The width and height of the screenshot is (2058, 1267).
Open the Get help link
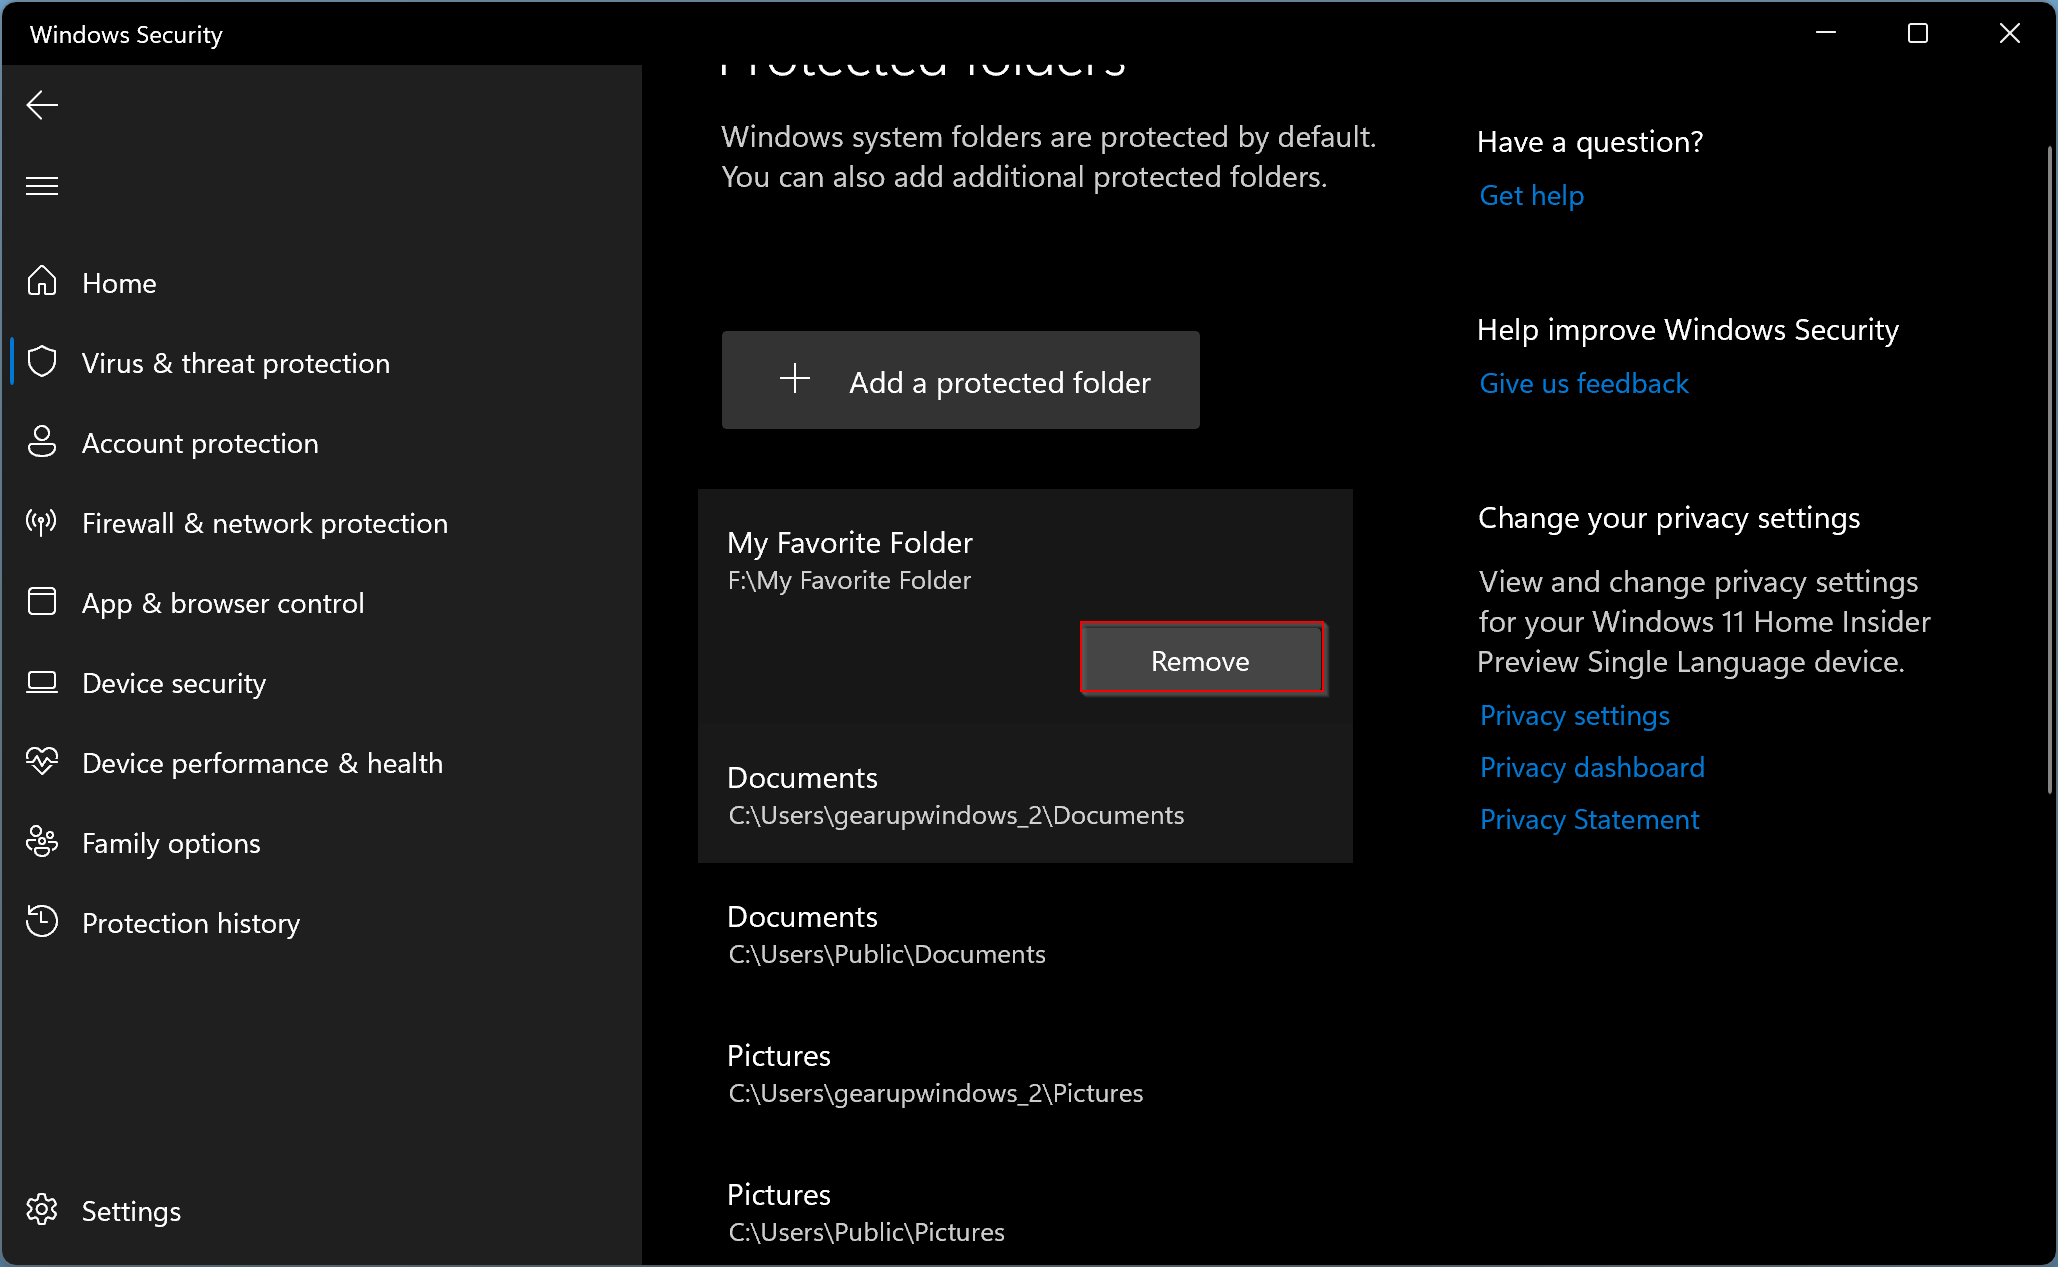(x=1531, y=196)
